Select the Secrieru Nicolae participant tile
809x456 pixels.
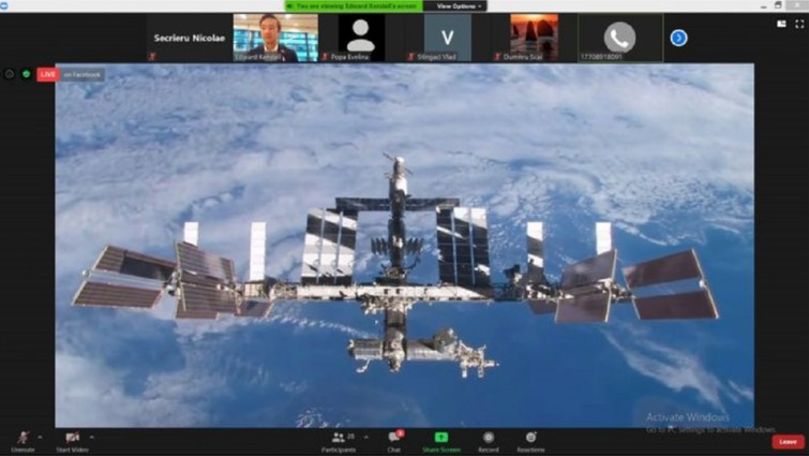pyautogui.click(x=189, y=38)
